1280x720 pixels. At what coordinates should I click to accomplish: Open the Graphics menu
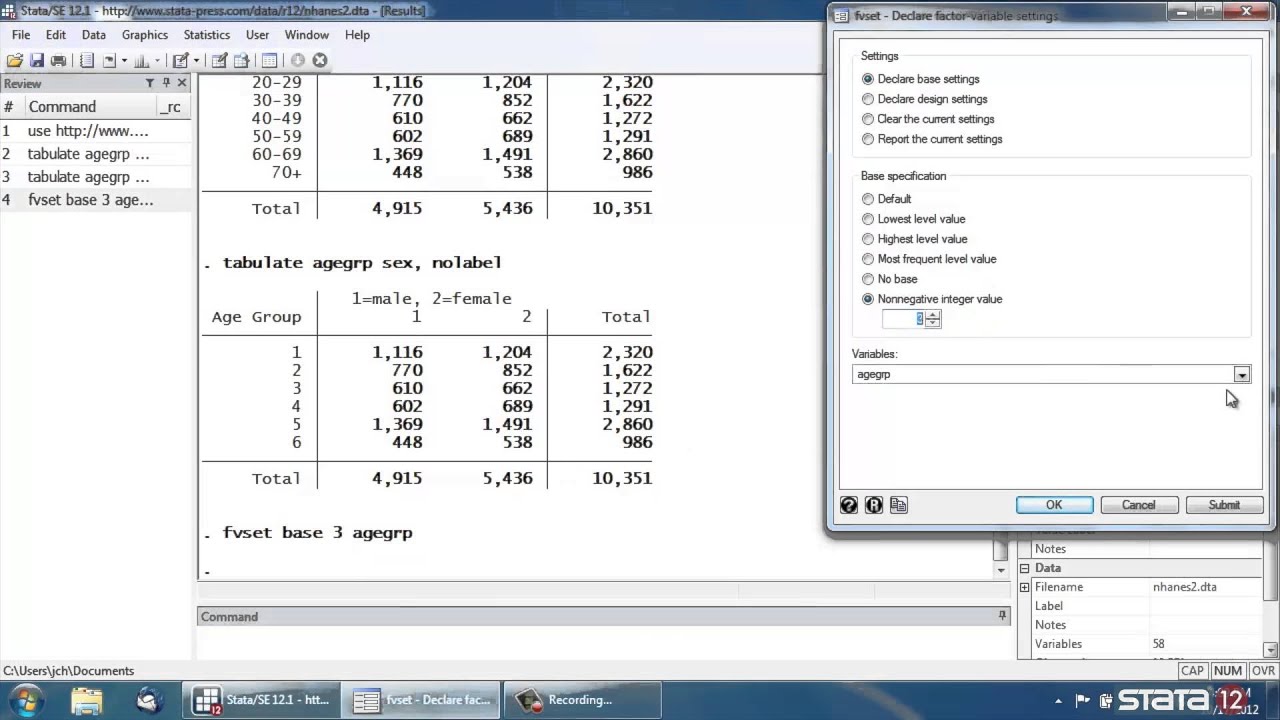pos(145,35)
